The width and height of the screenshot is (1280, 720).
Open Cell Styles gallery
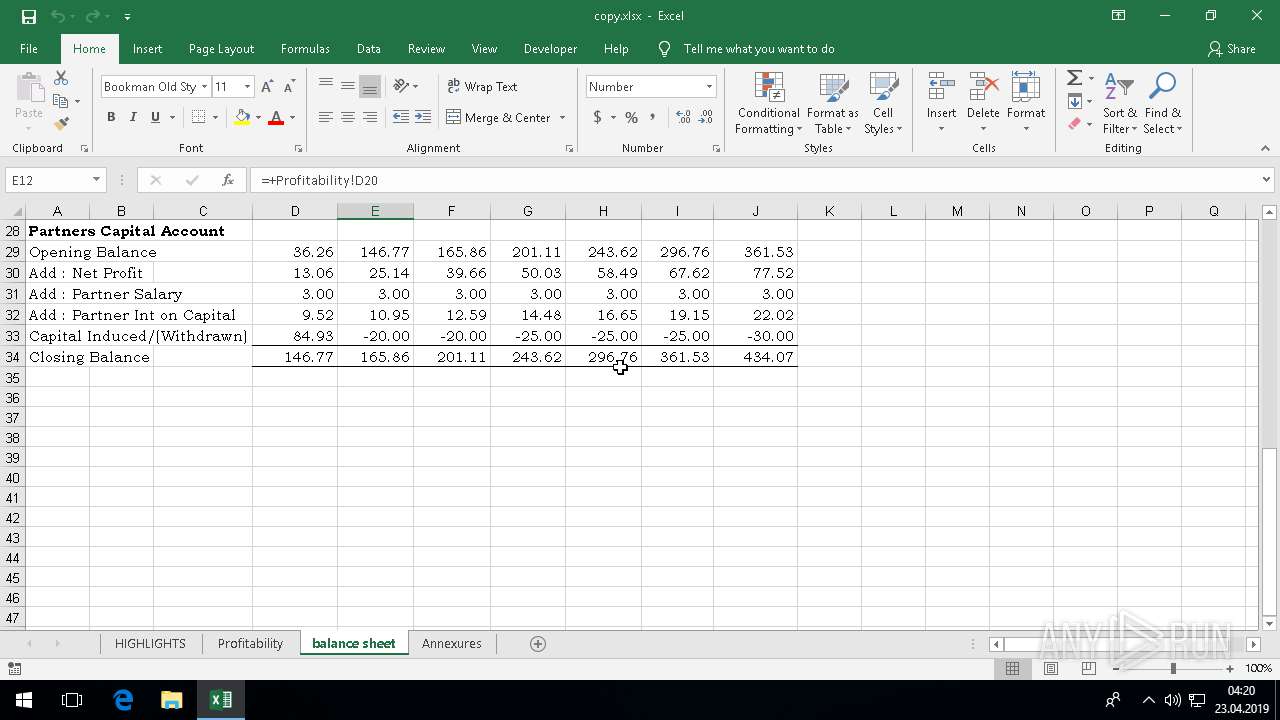883,103
